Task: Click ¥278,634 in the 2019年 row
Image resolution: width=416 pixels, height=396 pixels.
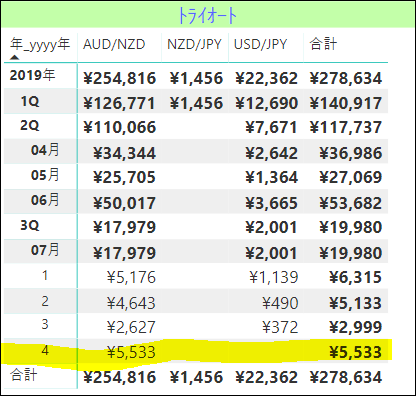Action: [x=346, y=78]
